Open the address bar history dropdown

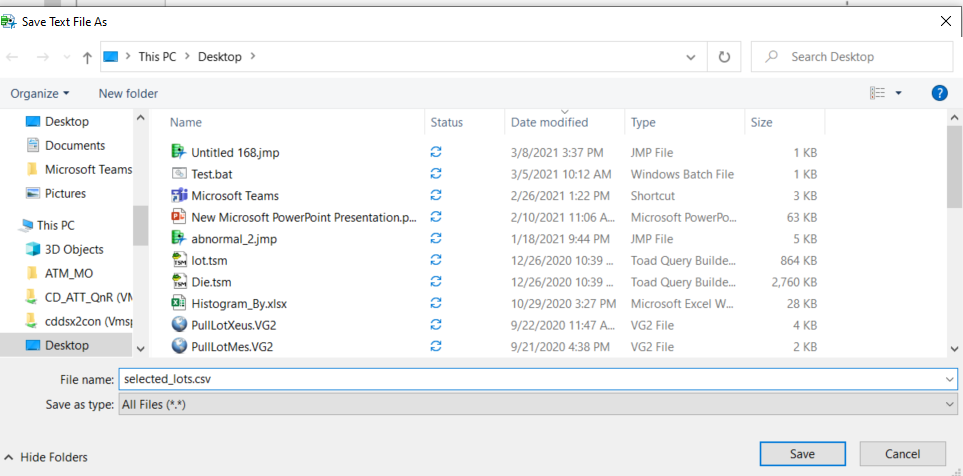click(x=694, y=57)
